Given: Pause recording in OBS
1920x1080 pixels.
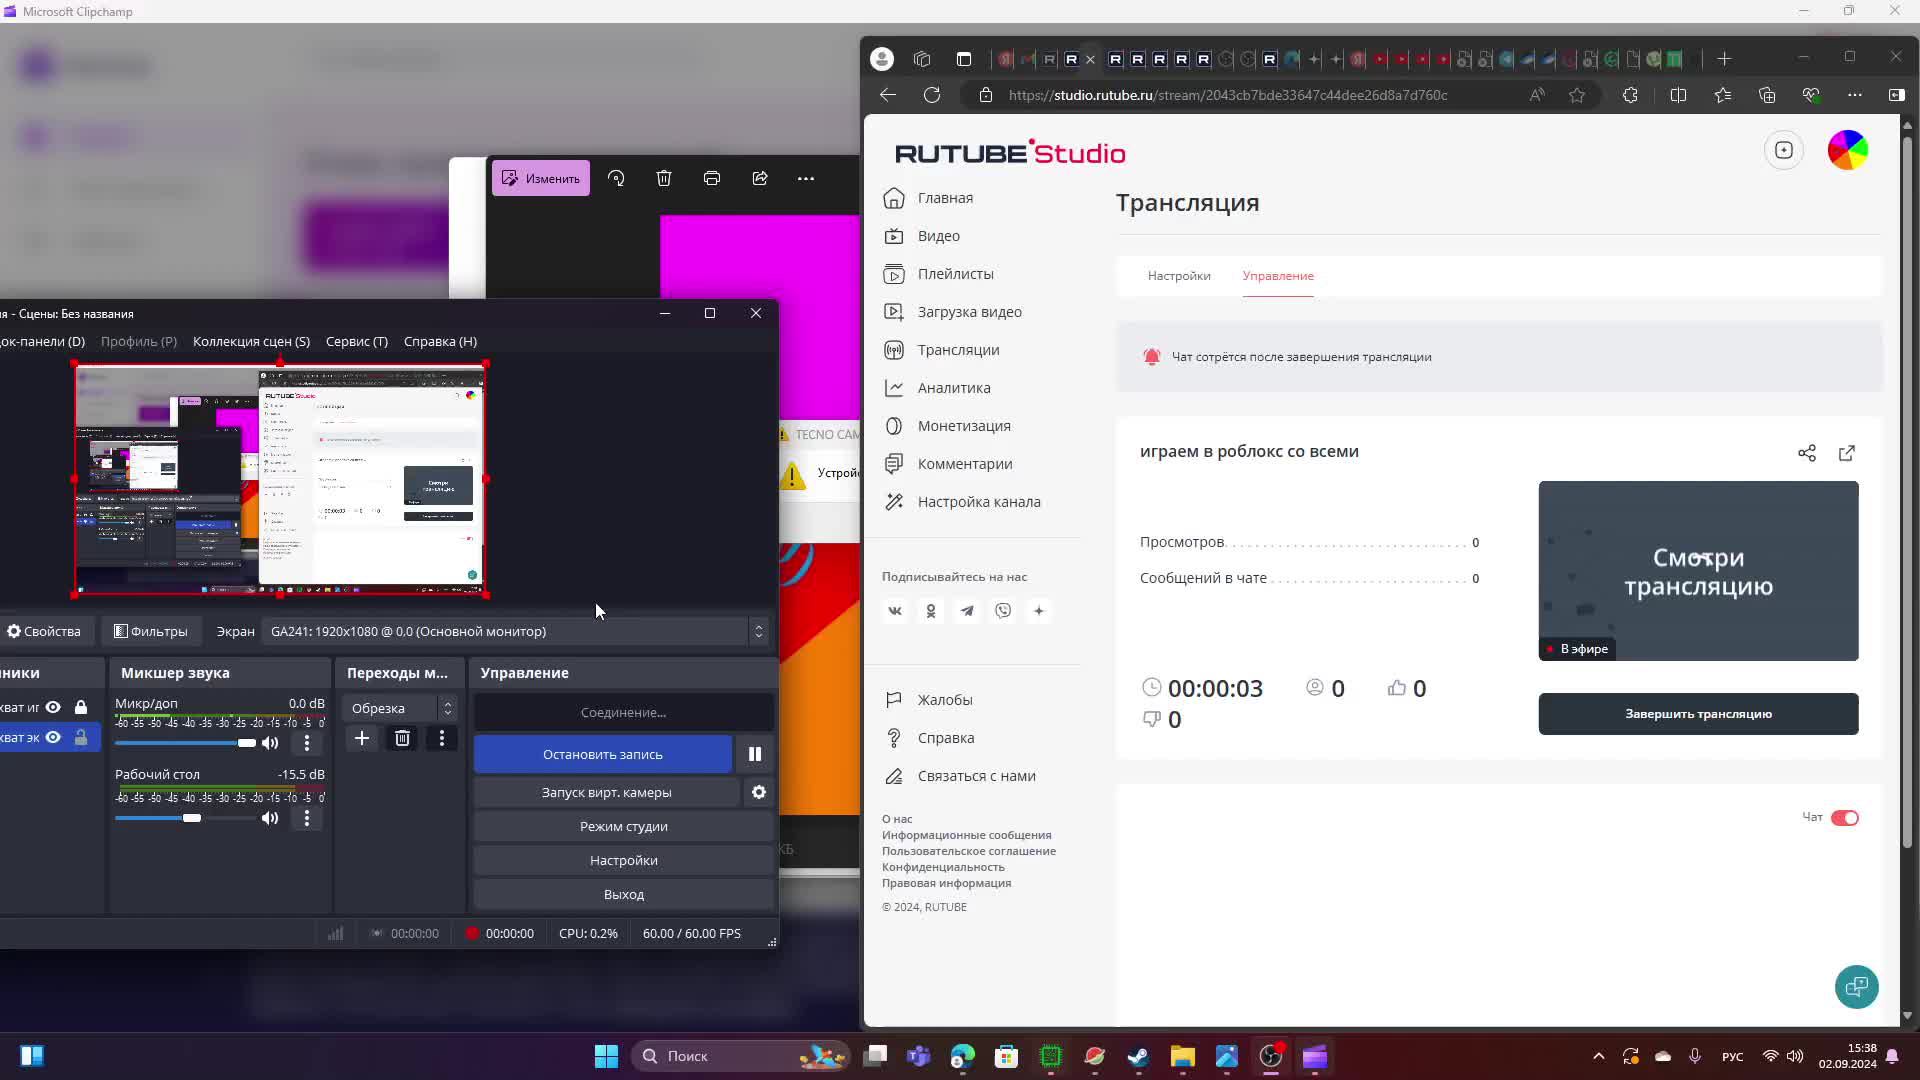Looking at the screenshot, I should (x=755, y=754).
